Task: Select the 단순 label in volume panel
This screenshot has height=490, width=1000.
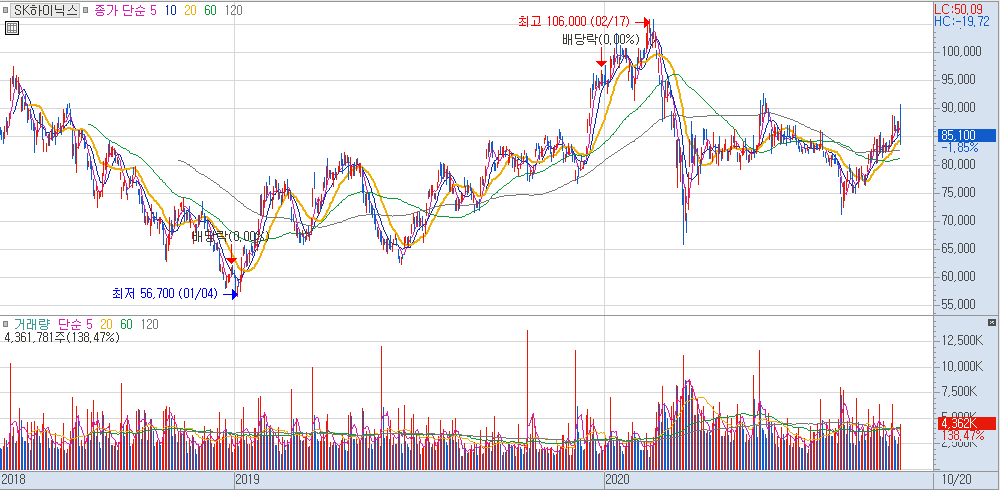Action: click(x=70, y=324)
